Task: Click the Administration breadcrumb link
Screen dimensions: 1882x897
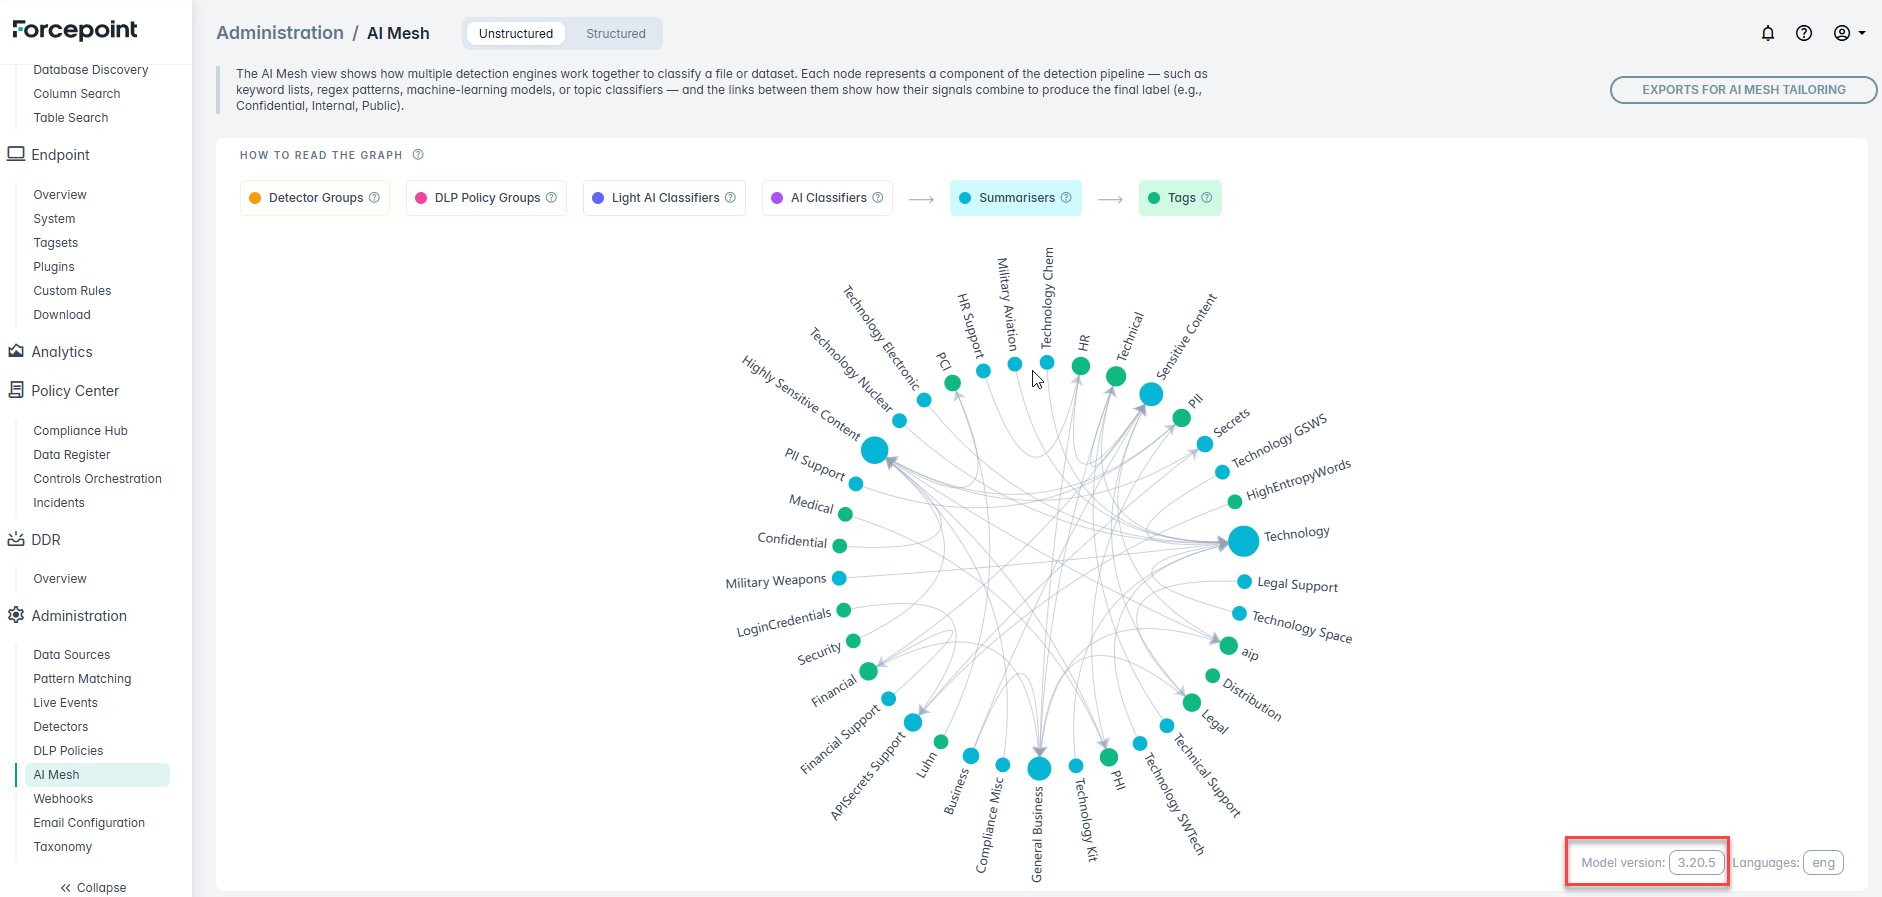Action: [x=279, y=33]
